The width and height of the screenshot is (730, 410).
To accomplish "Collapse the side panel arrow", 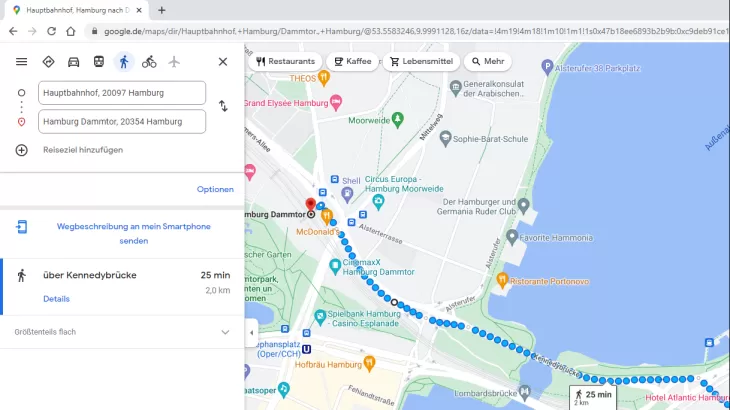I will pos(251,332).
